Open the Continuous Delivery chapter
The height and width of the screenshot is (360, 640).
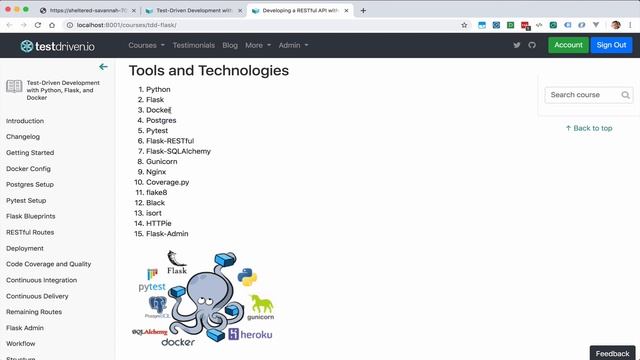pos(37,296)
